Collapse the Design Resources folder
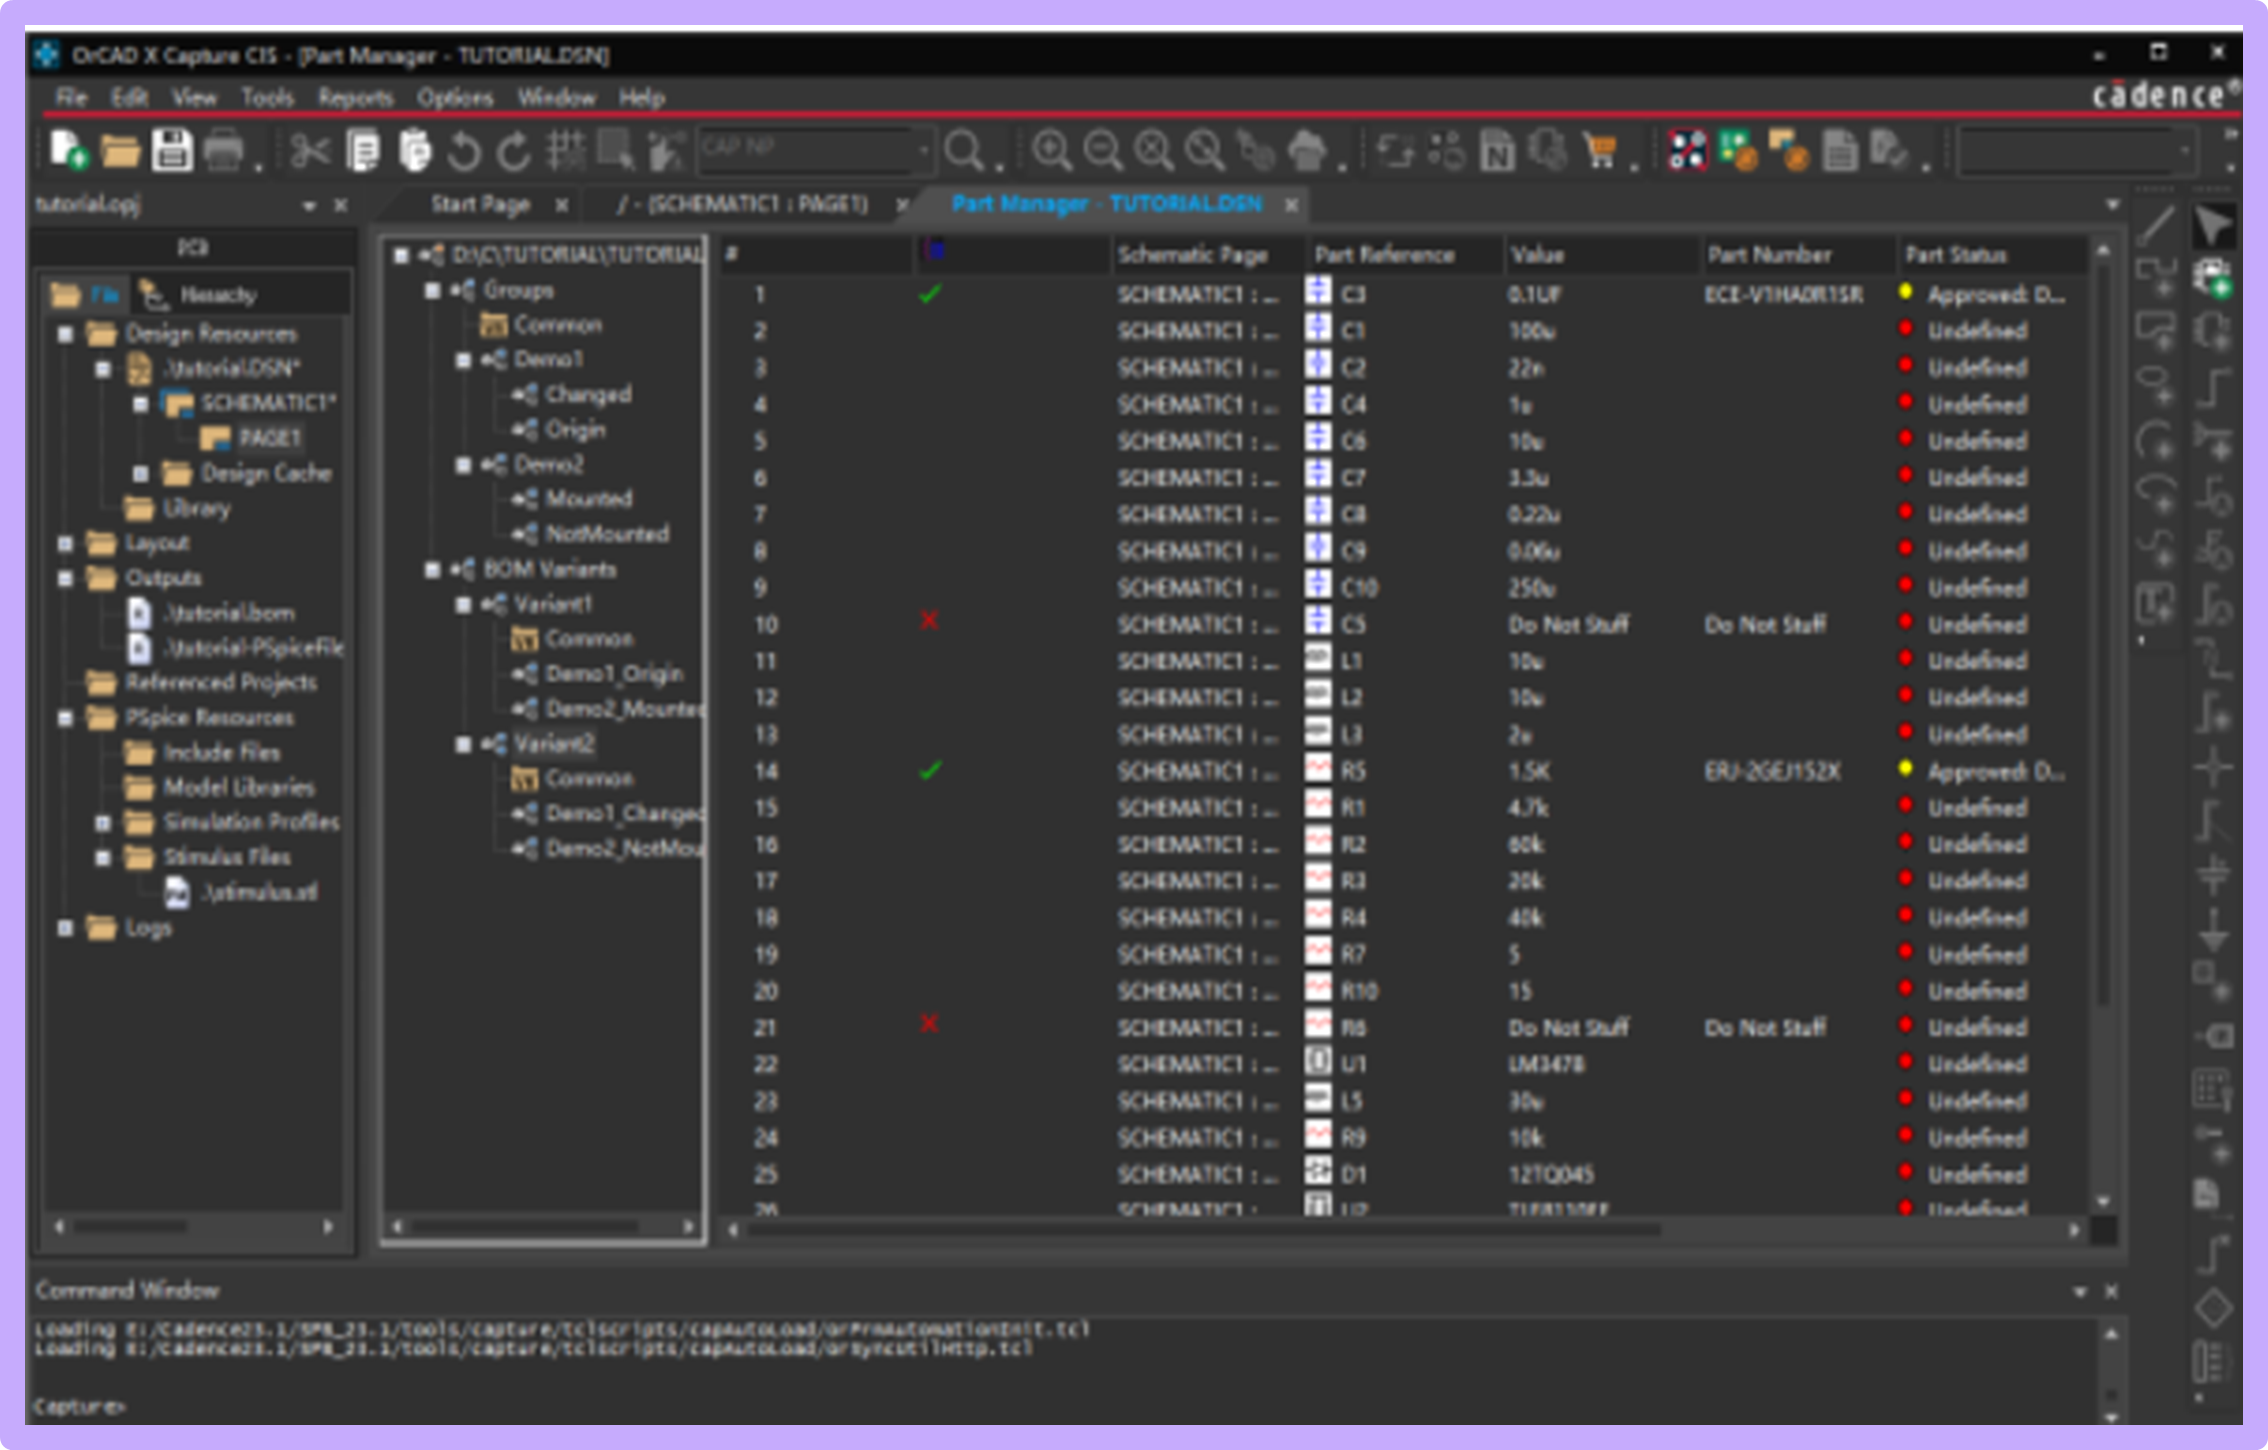Image resolution: width=2268 pixels, height=1450 pixels. (x=66, y=334)
